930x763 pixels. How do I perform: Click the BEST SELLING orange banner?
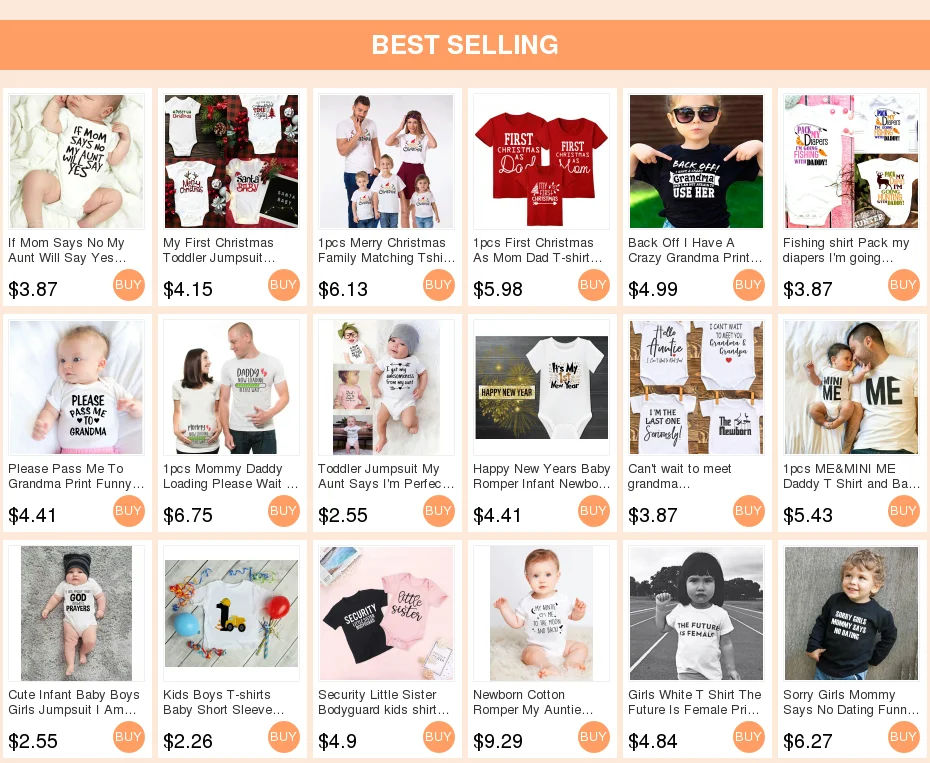click(x=465, y=45)
